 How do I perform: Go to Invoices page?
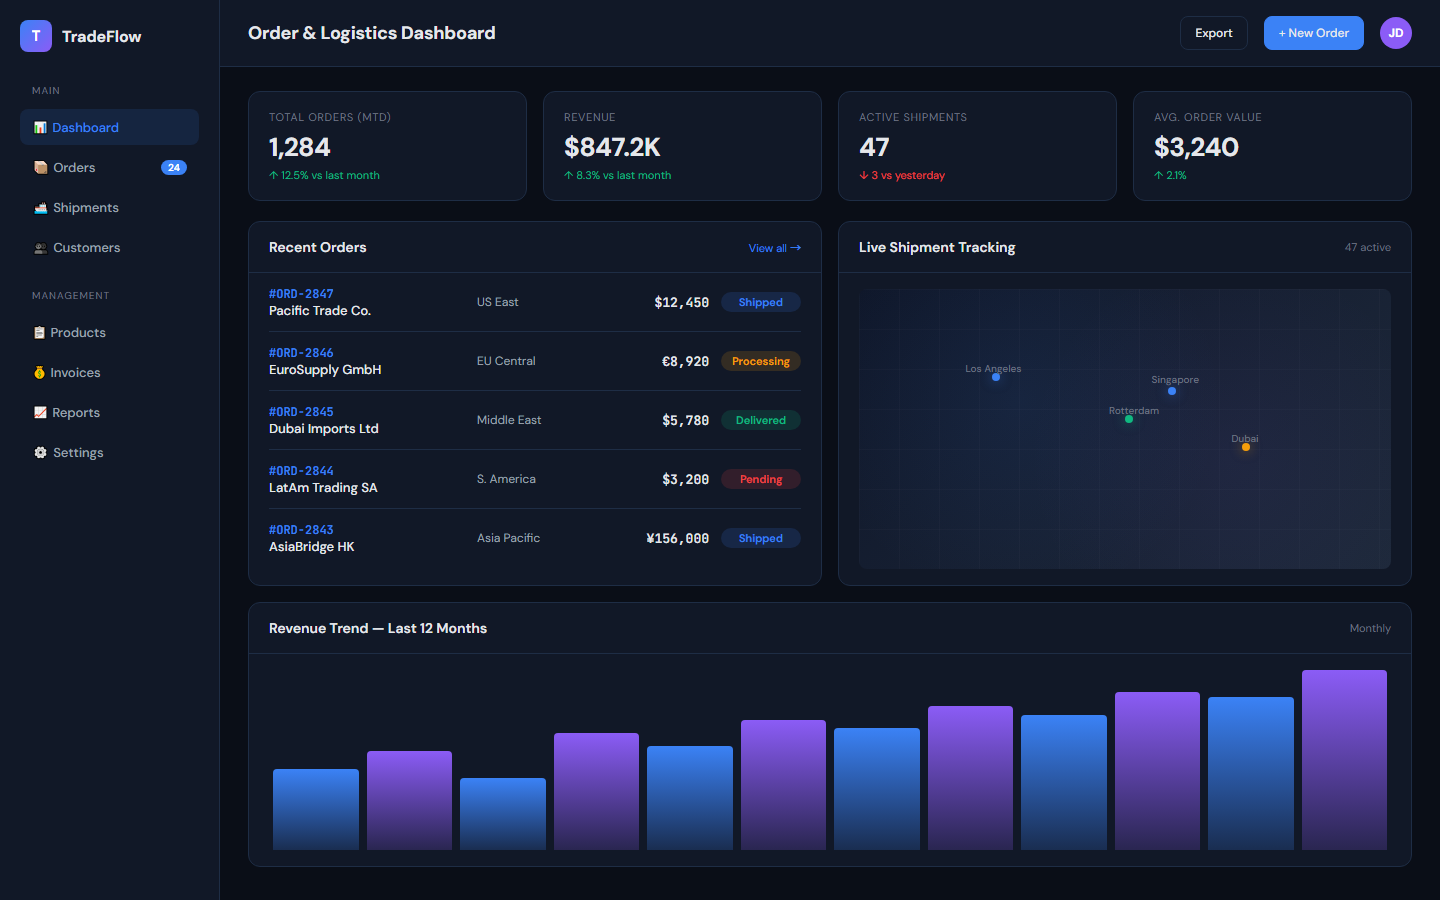[x=109, y=372]
